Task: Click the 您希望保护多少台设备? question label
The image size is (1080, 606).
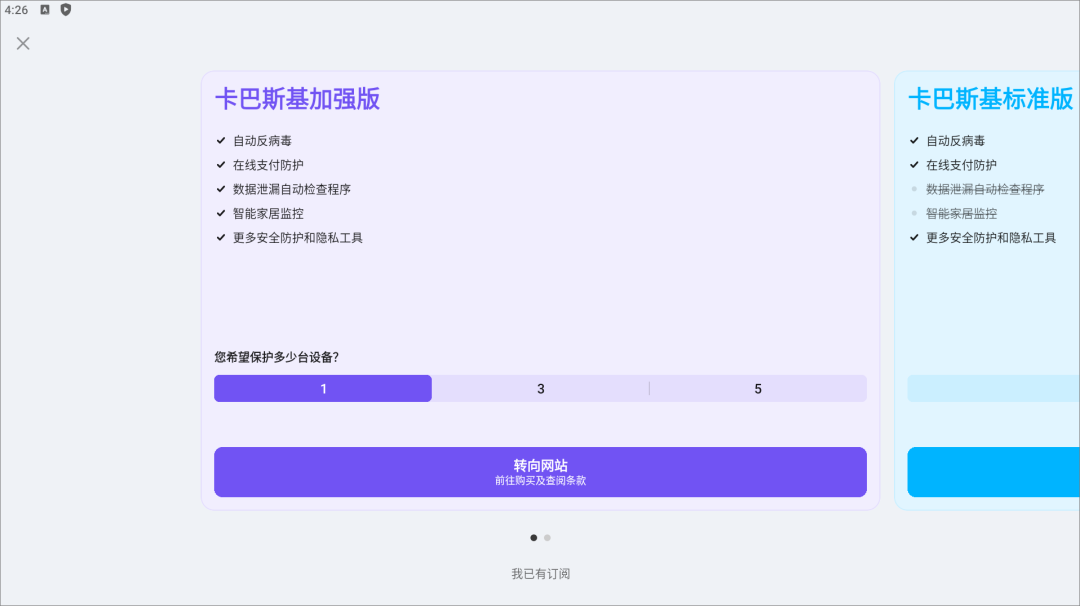Action: click(276, 357)
